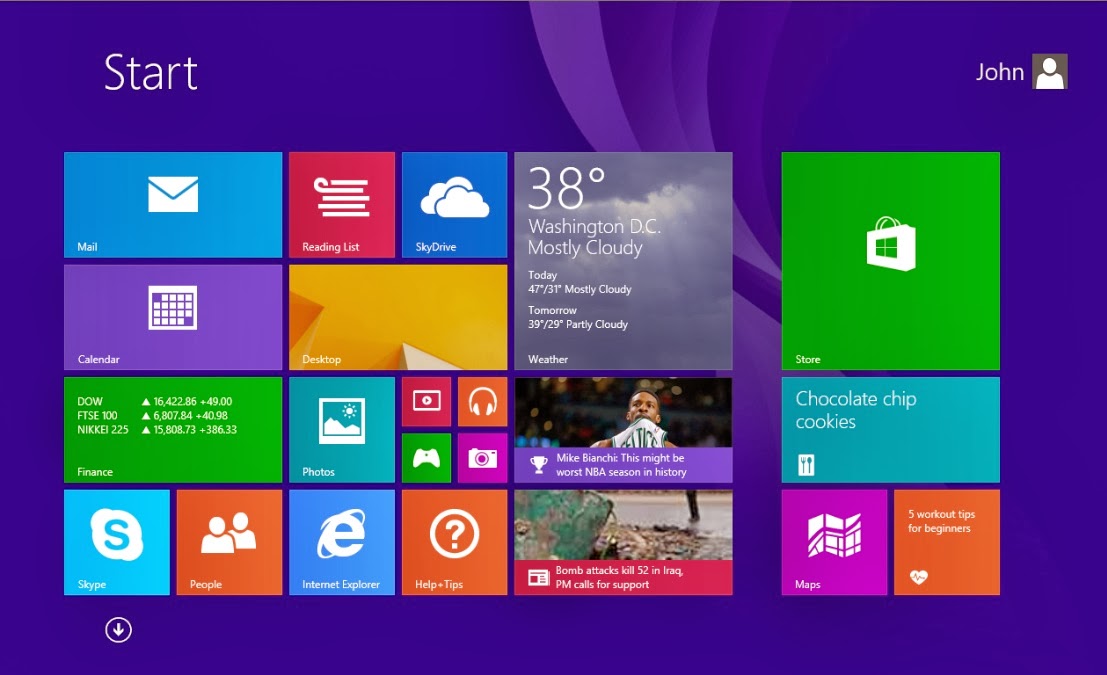Open the Calendar tile
1107x675 pixels.
point(173,317)
